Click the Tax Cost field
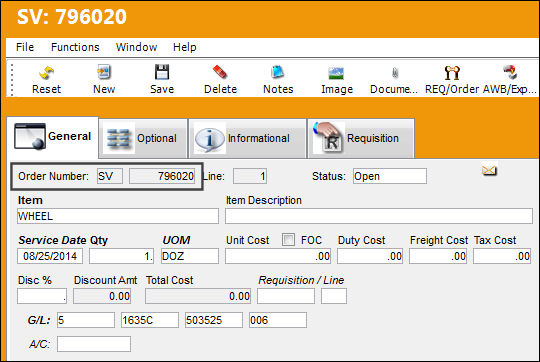 point(502,256)
